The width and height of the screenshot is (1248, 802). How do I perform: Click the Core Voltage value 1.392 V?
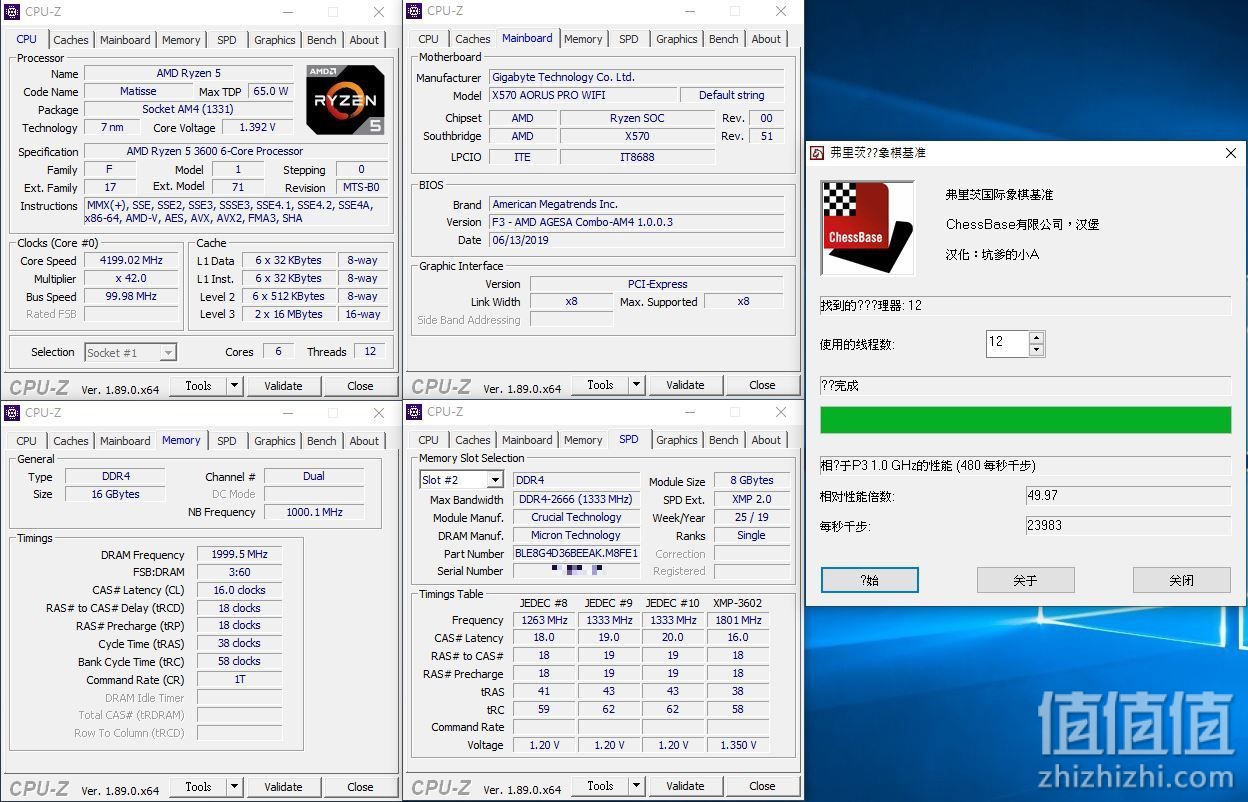[258, 127]
